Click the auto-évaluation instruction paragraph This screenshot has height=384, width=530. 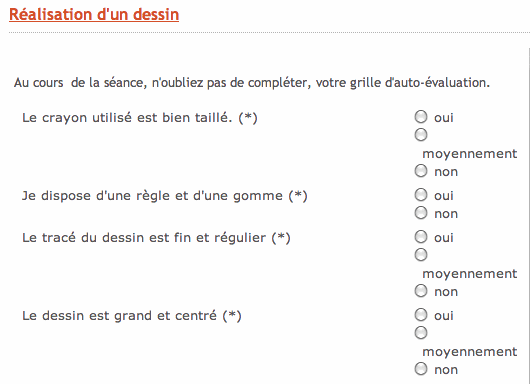click(x=252, y=83)
